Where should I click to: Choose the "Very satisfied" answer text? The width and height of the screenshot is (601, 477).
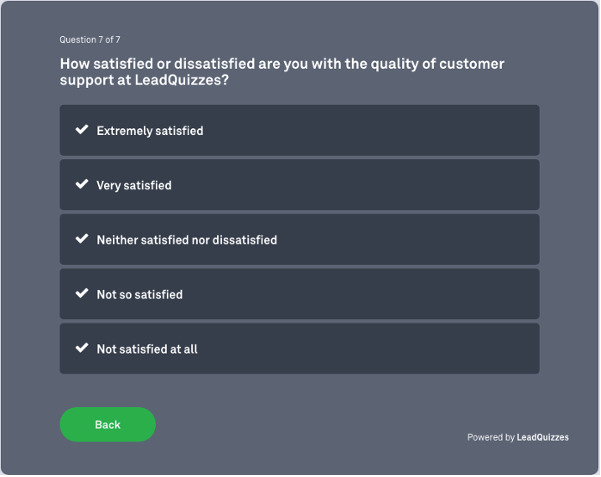(134, 186)
